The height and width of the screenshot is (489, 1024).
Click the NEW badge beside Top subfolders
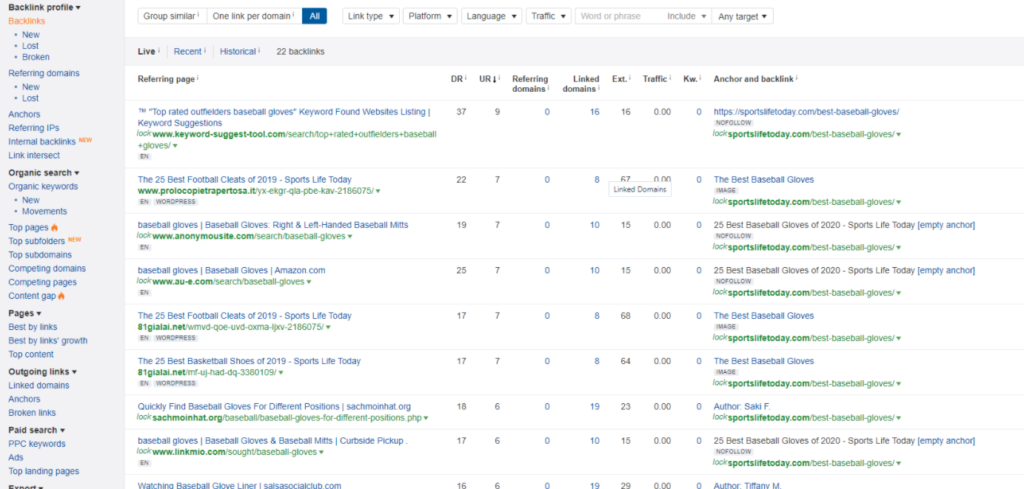tap(75, 239)
